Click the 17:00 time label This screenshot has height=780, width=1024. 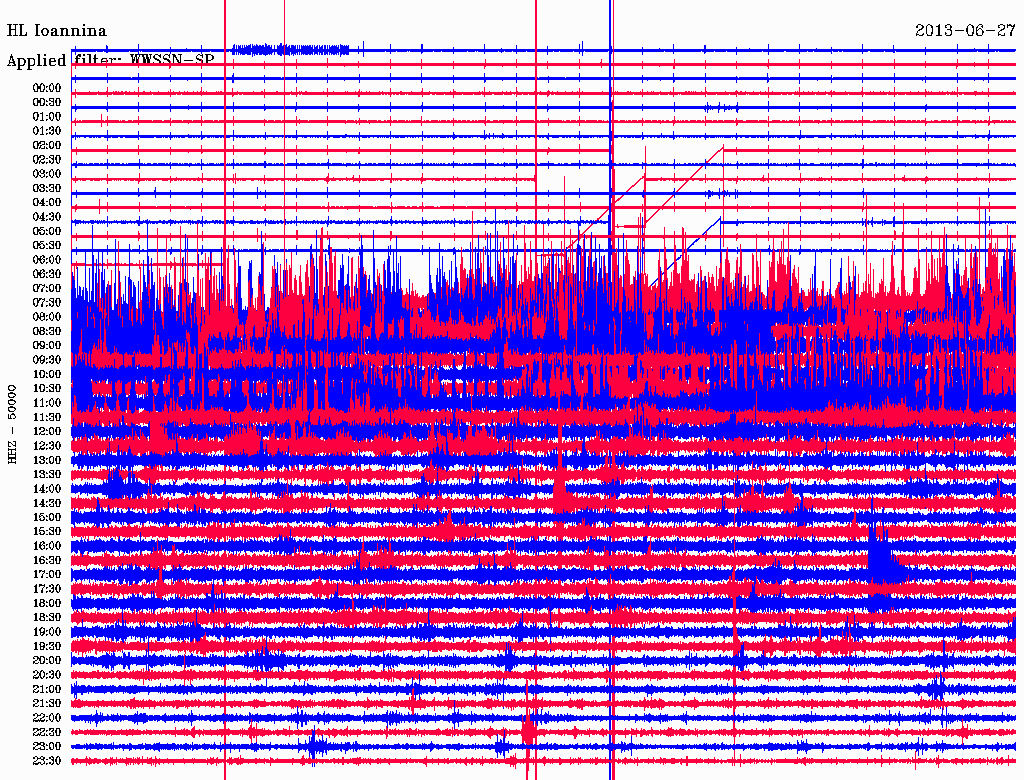pyautogui.click(x=47, y=575)
